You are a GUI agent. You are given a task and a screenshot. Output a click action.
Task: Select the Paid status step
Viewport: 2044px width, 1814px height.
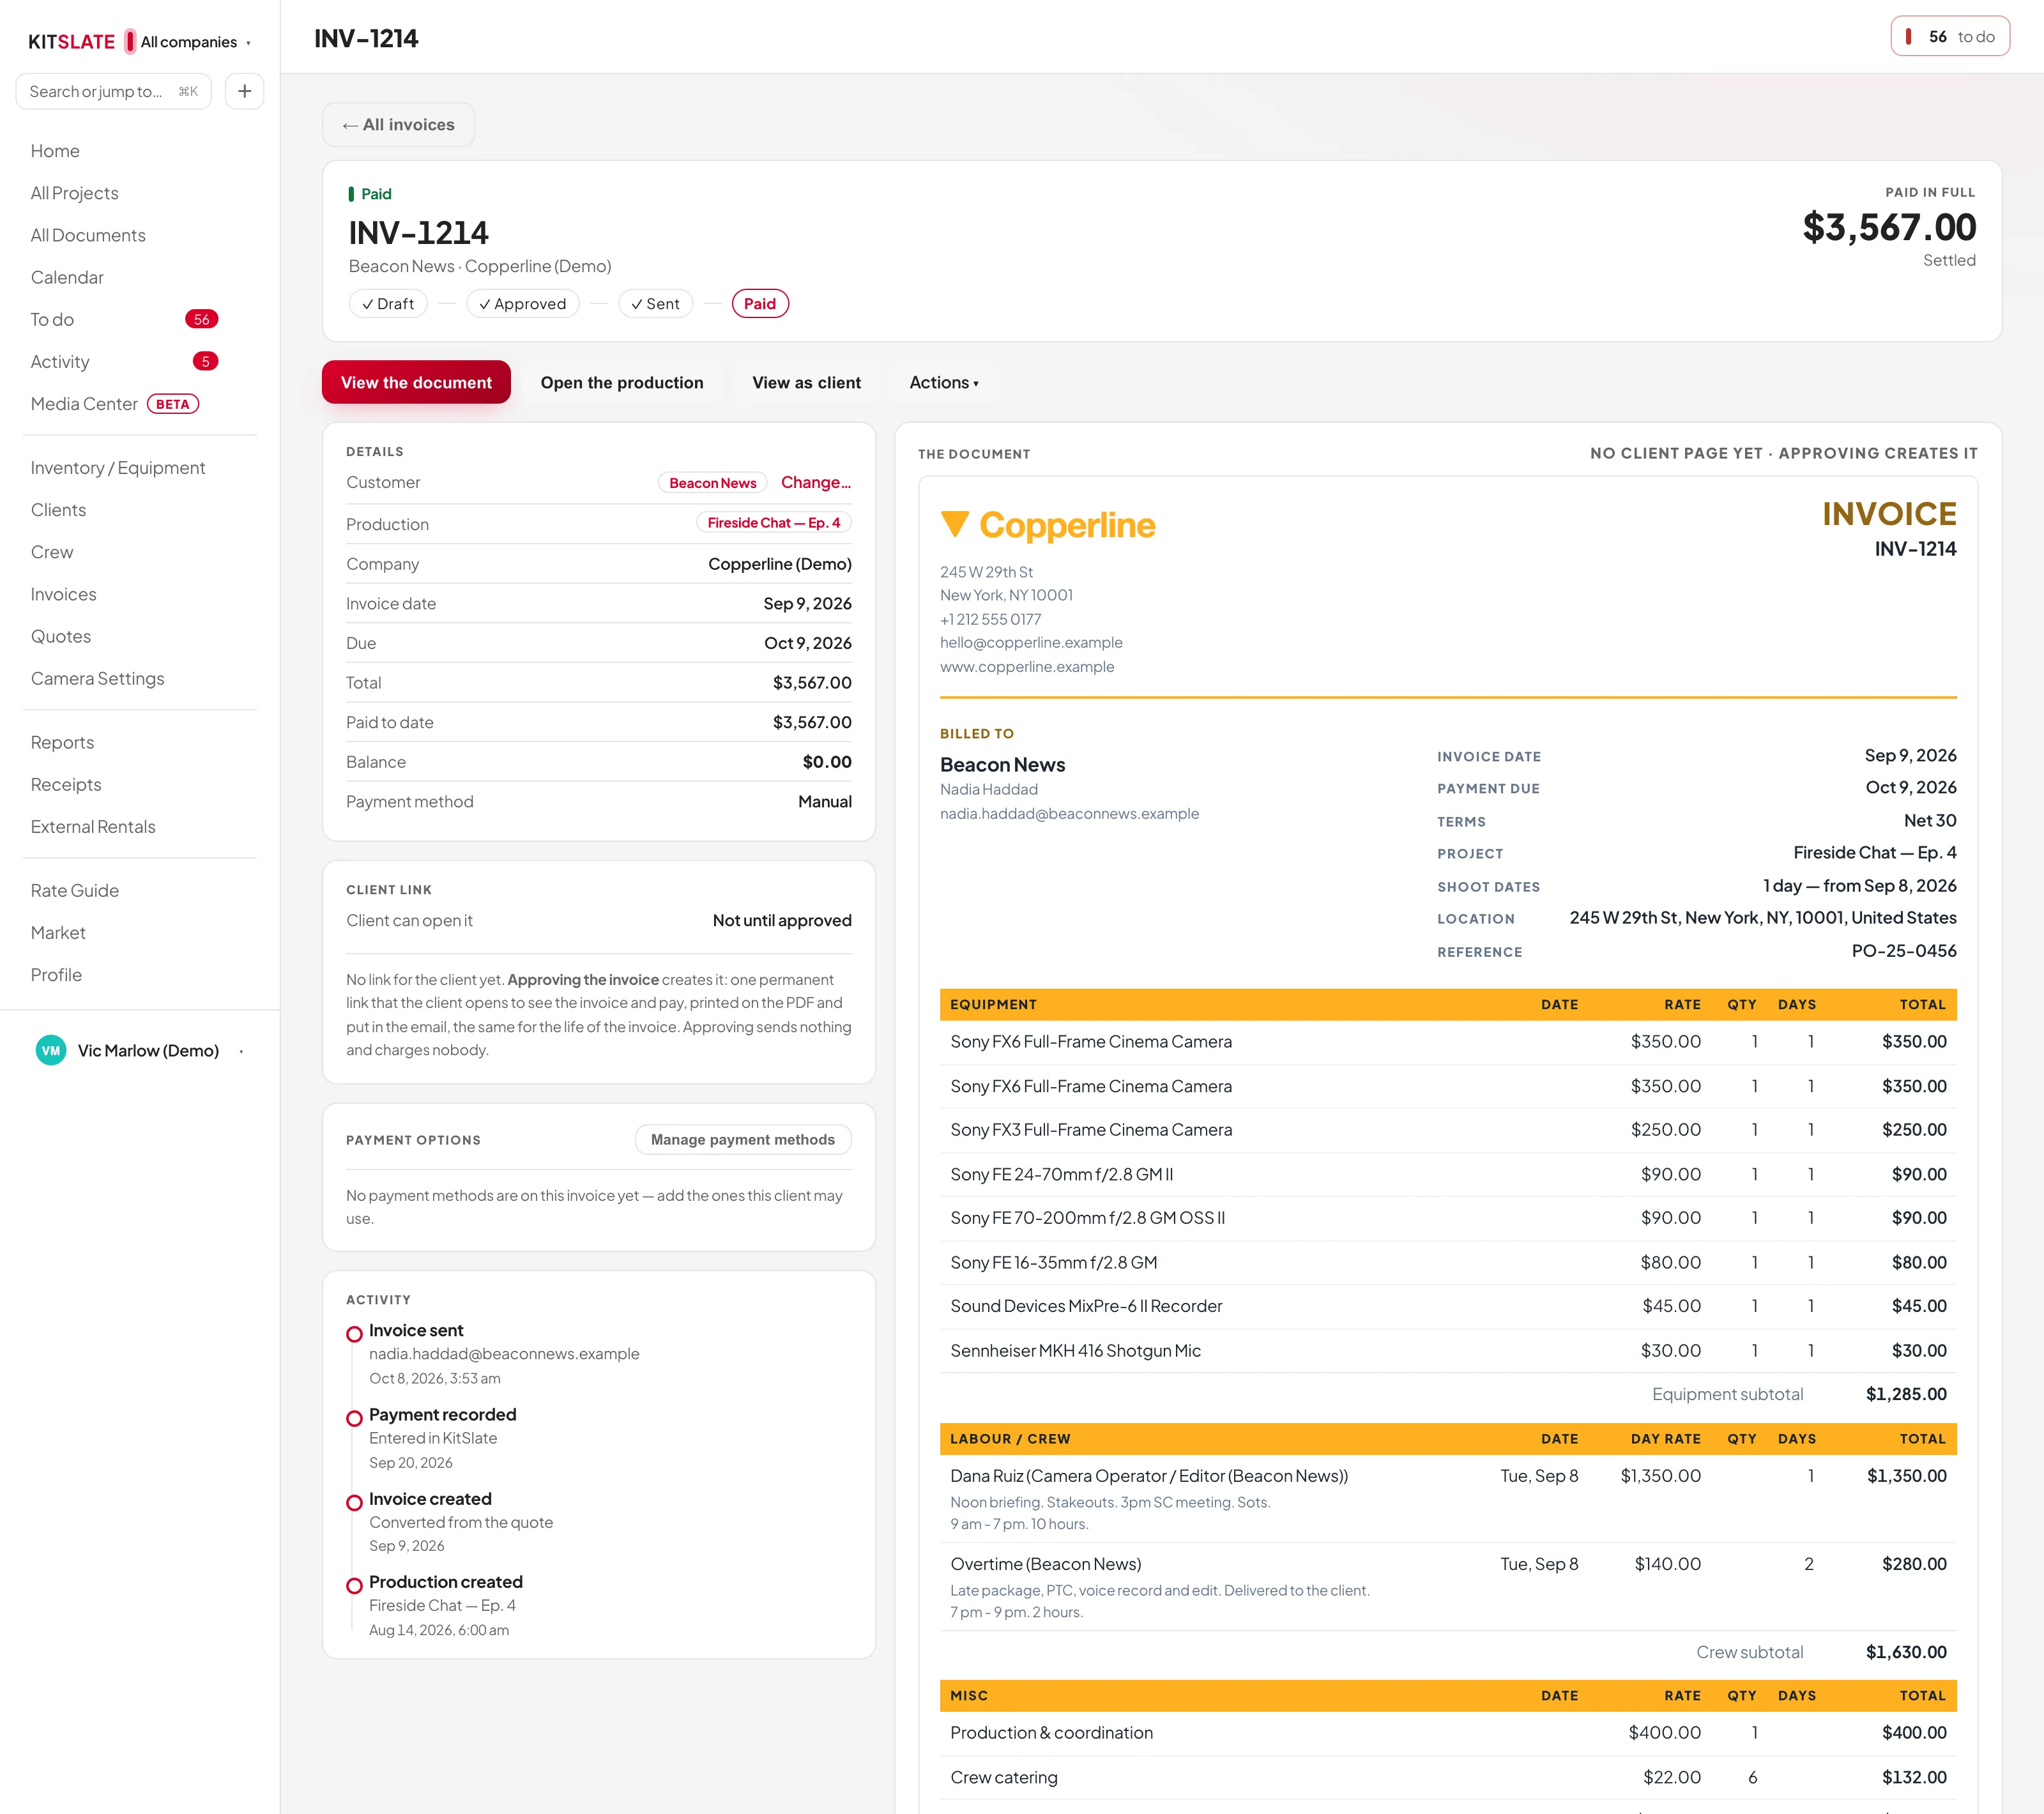click(760, 303)
